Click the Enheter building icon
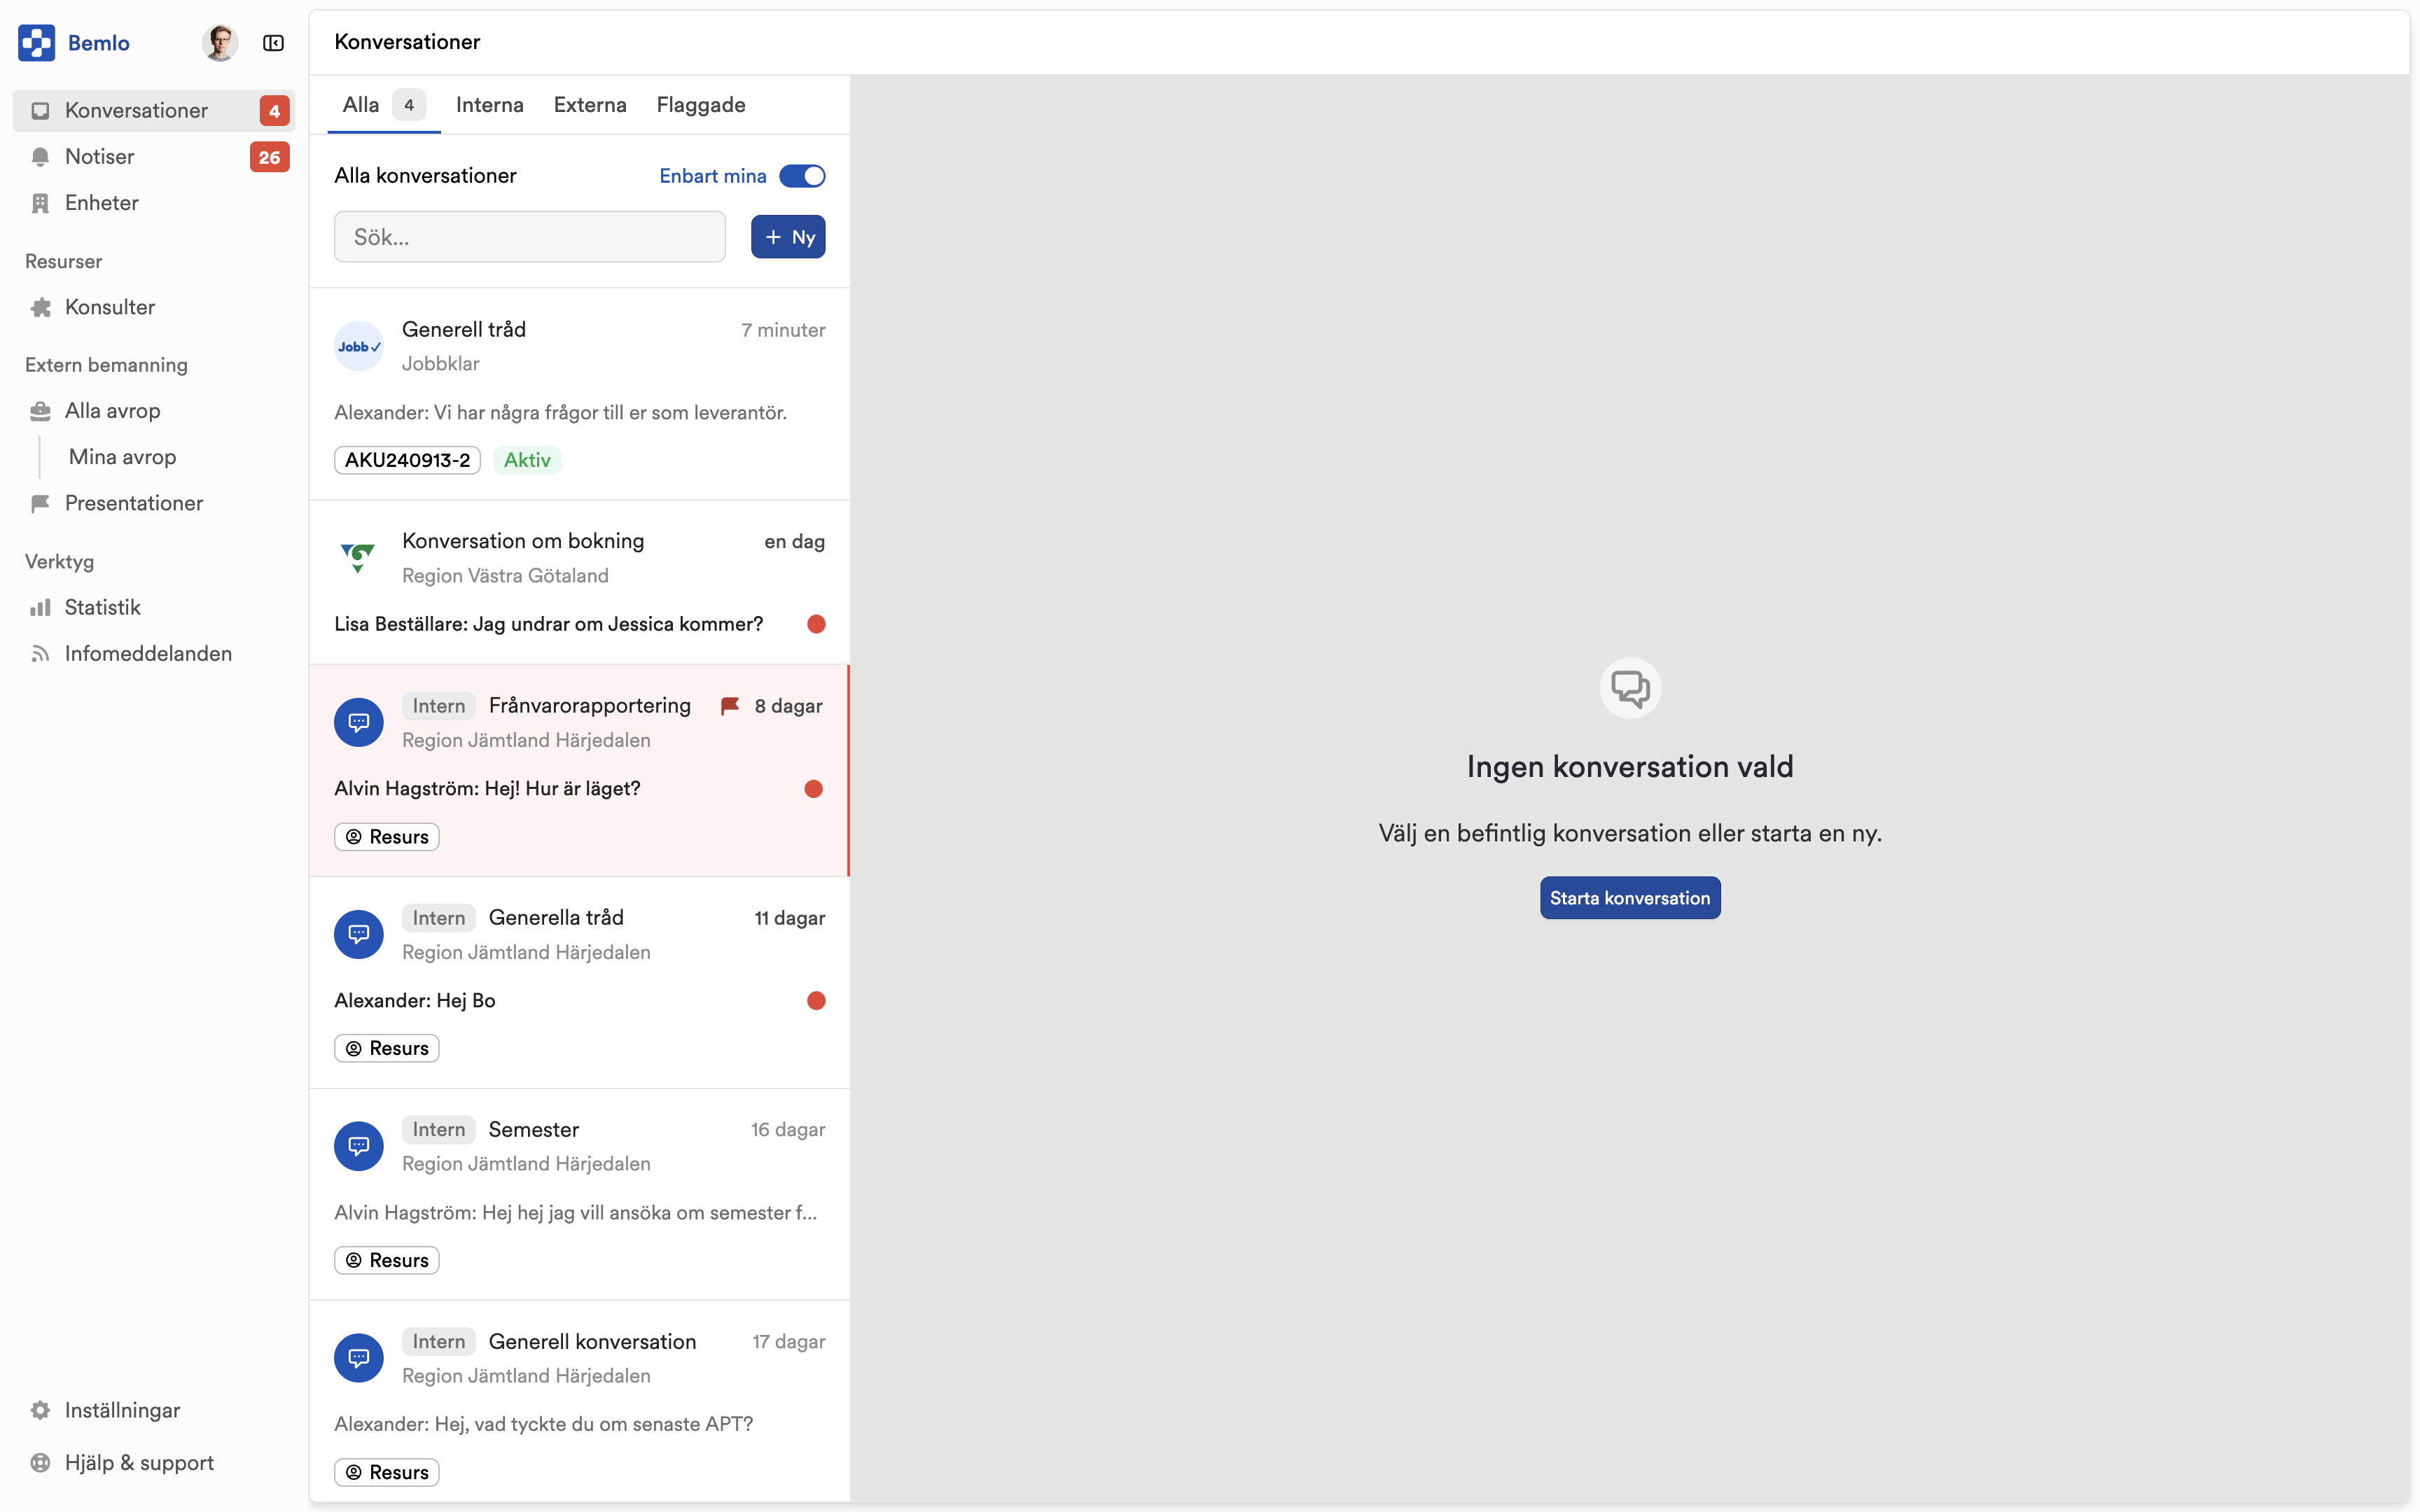Screen dimensions: 2420x1512 (40, 203)
